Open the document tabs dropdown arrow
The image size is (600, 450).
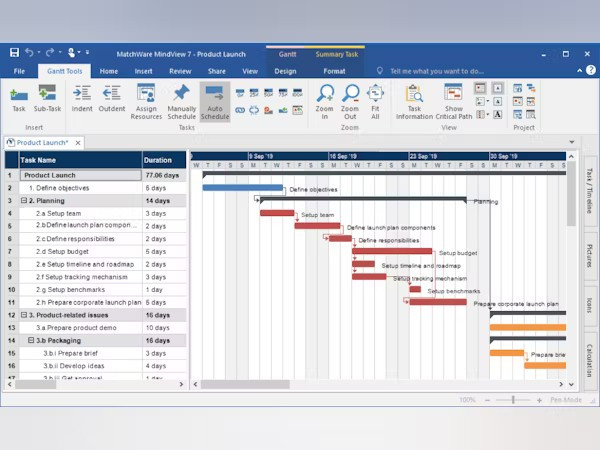572,142
